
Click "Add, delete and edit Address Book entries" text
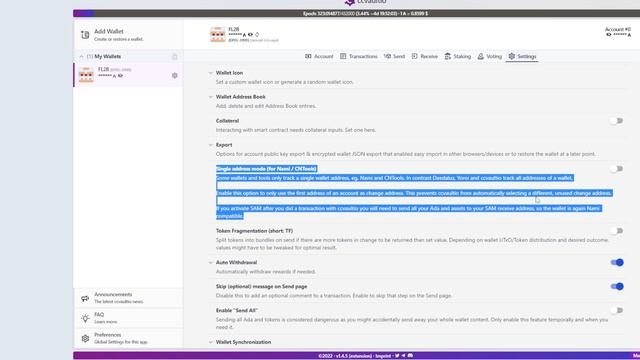tap(266, 106)
